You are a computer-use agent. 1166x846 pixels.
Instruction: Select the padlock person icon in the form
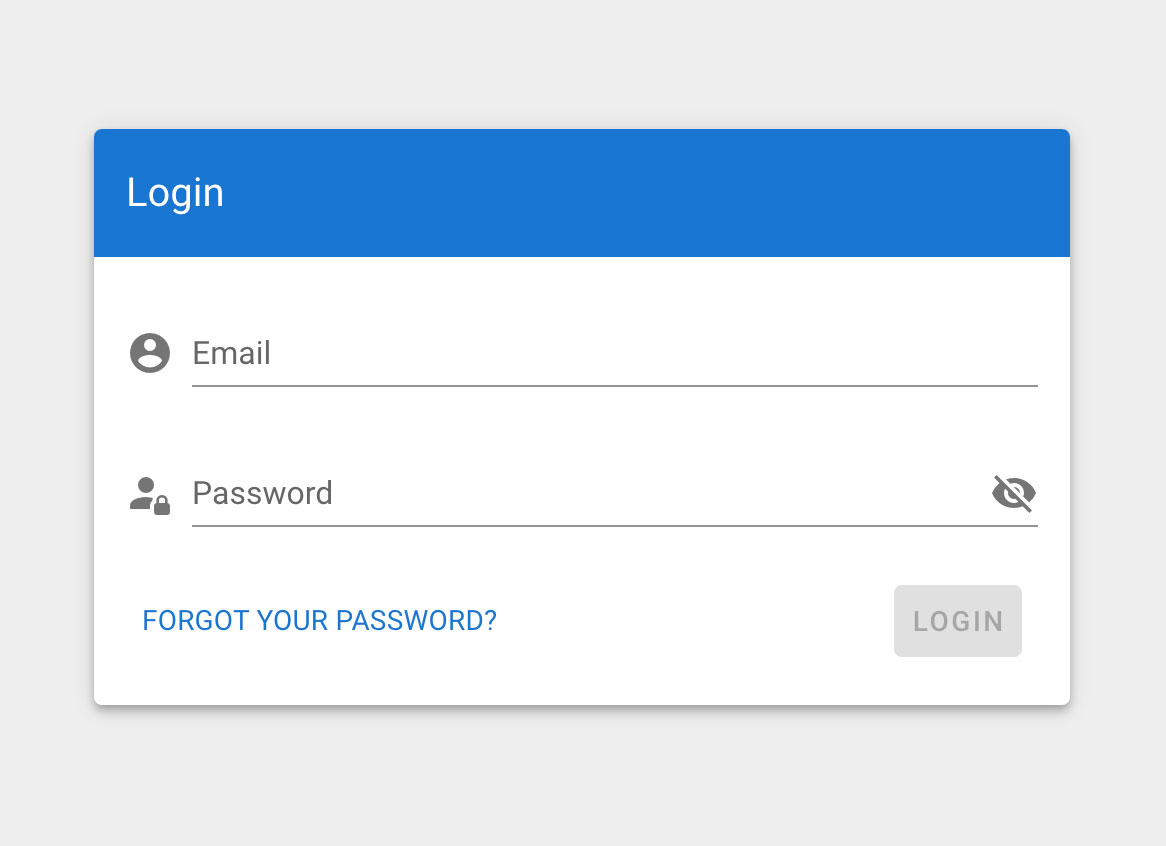point(150,494)
